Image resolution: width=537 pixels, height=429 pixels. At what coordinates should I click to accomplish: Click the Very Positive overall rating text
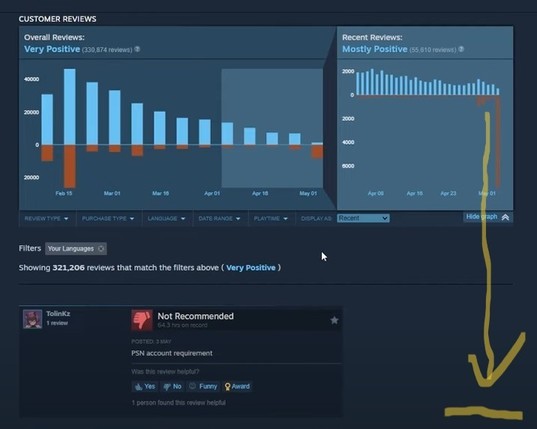52,49
